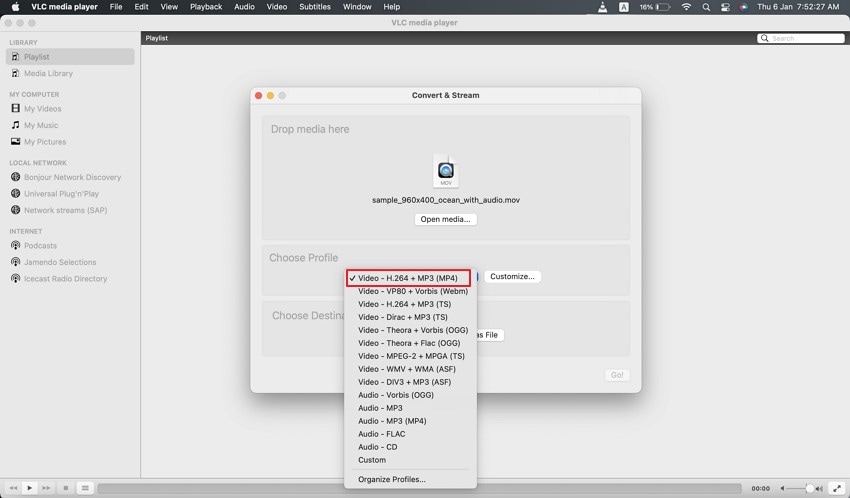Open the Video menu

point(276,7)
